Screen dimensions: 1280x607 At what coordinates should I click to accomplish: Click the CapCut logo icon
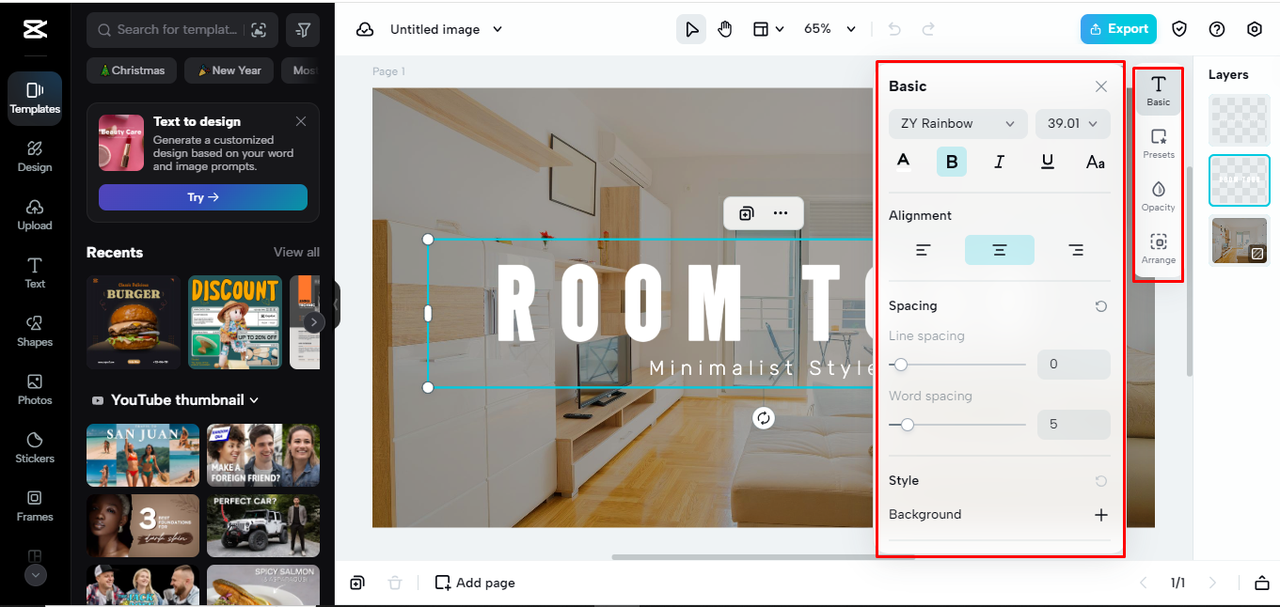(x=35, y=29)
